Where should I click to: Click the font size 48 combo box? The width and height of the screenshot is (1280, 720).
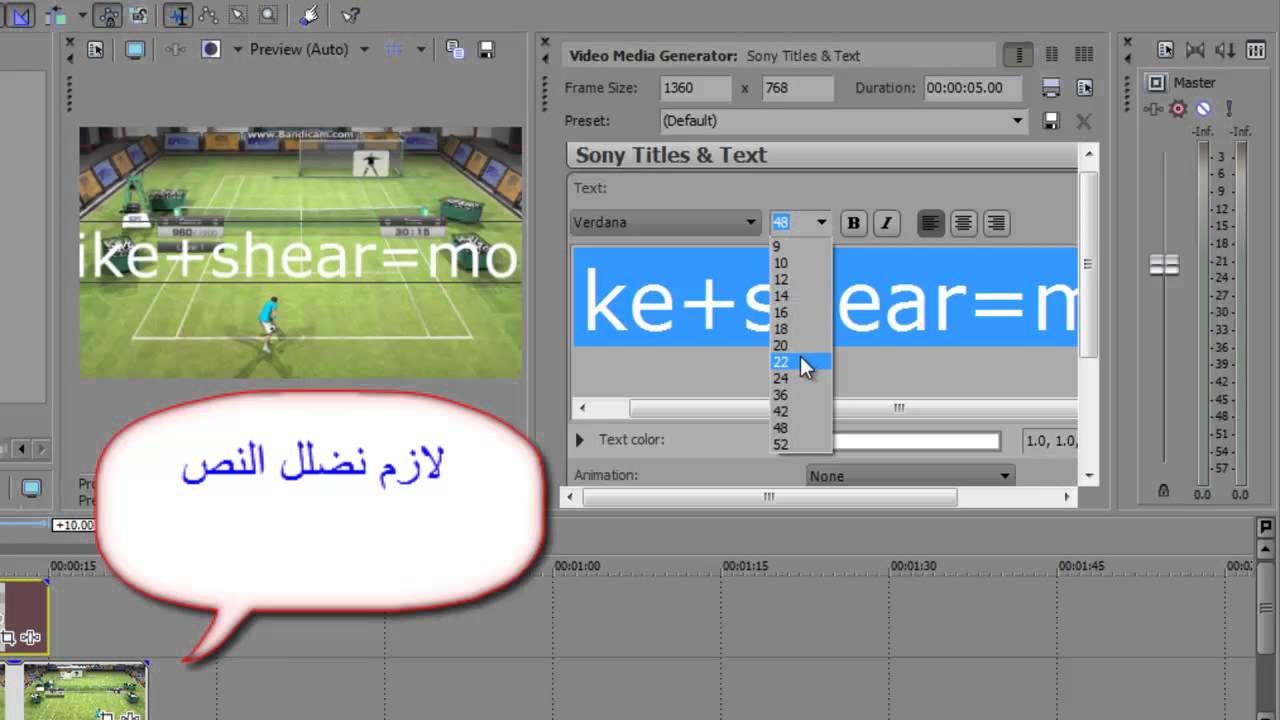800,222
